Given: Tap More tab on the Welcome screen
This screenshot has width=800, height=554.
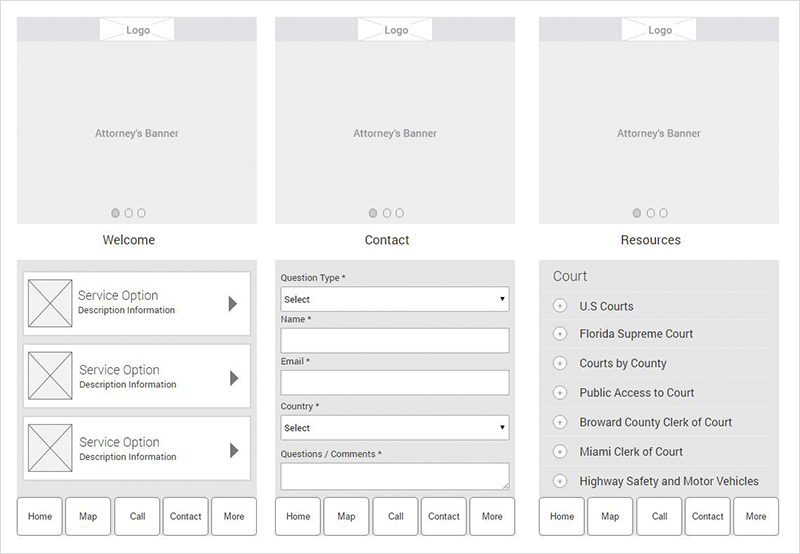Looking at the screenshot, I should tap(234, 516).
